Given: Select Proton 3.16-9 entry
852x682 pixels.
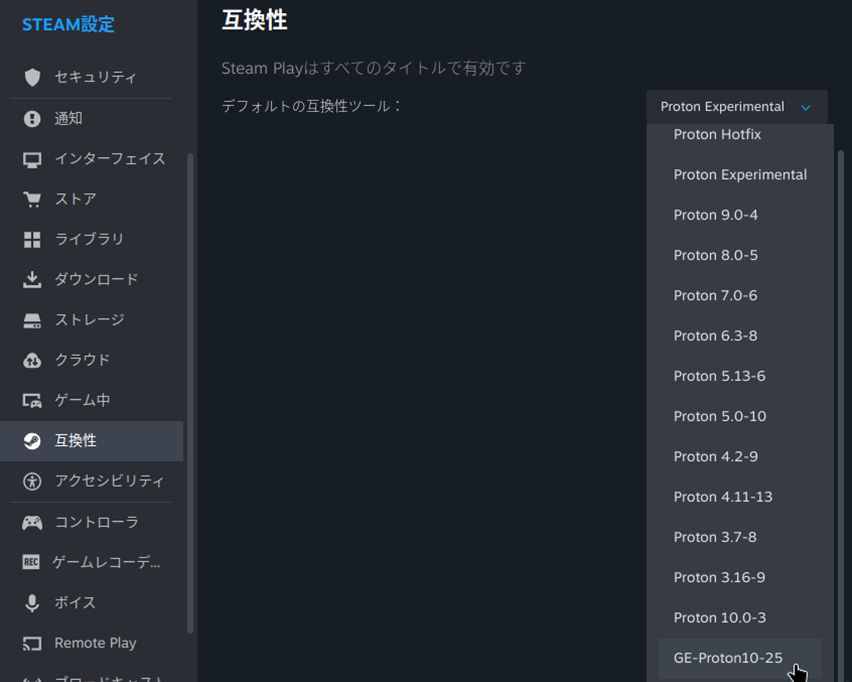Looking at the screenshot, I should [740, 577].
